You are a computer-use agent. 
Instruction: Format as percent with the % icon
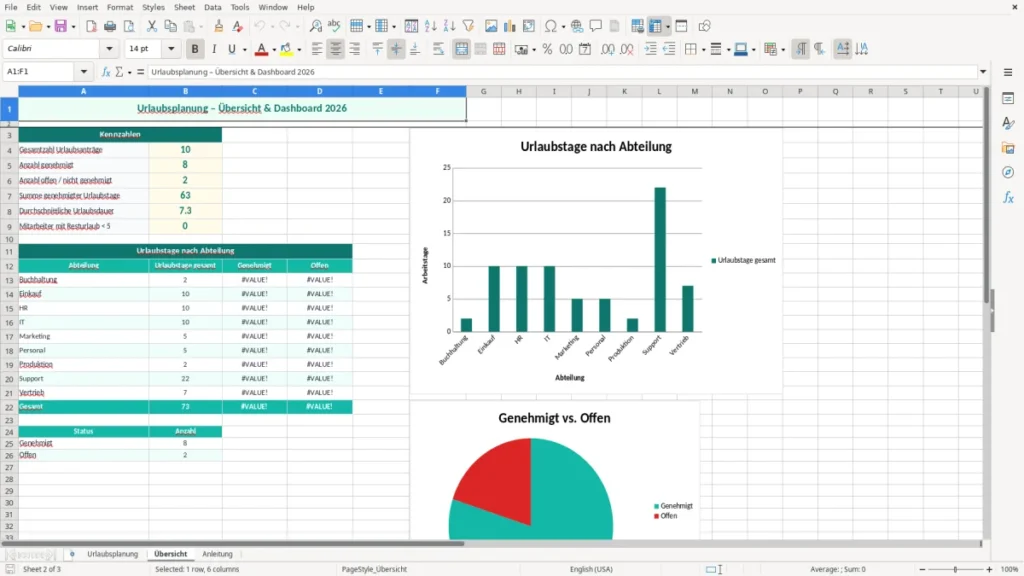pos(547,49)
